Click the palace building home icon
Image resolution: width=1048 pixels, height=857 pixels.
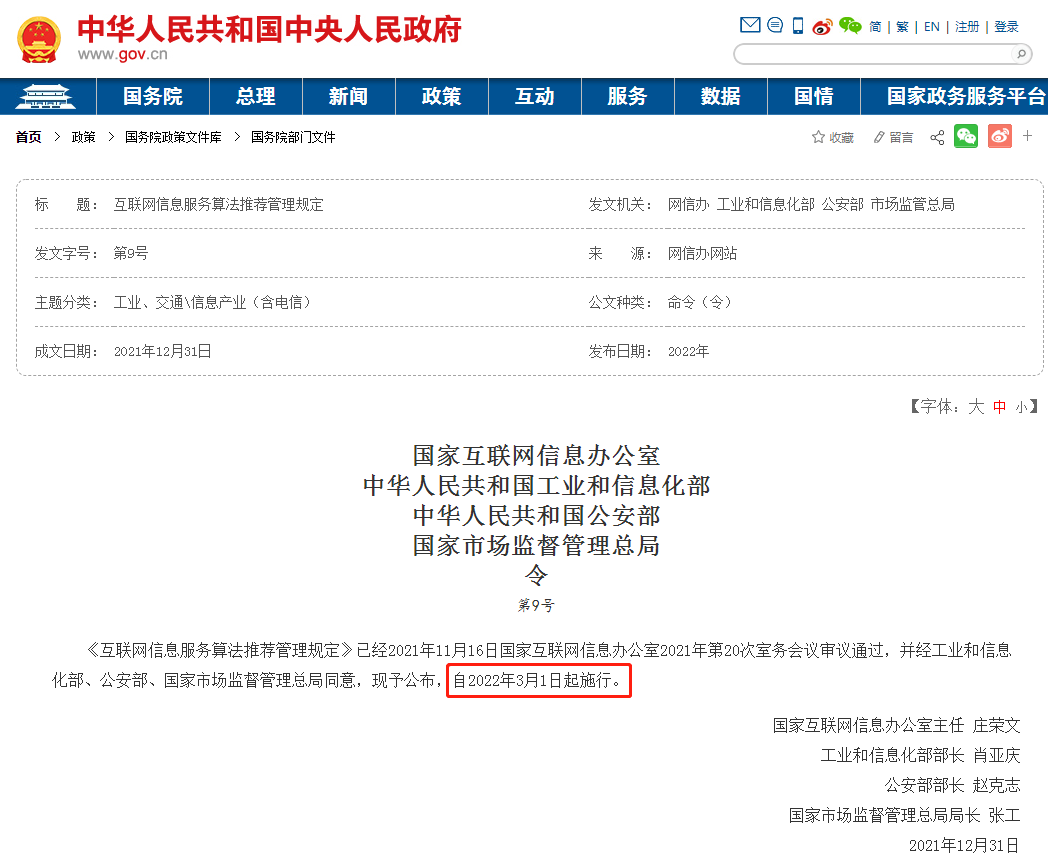click(x=45, y=96)
